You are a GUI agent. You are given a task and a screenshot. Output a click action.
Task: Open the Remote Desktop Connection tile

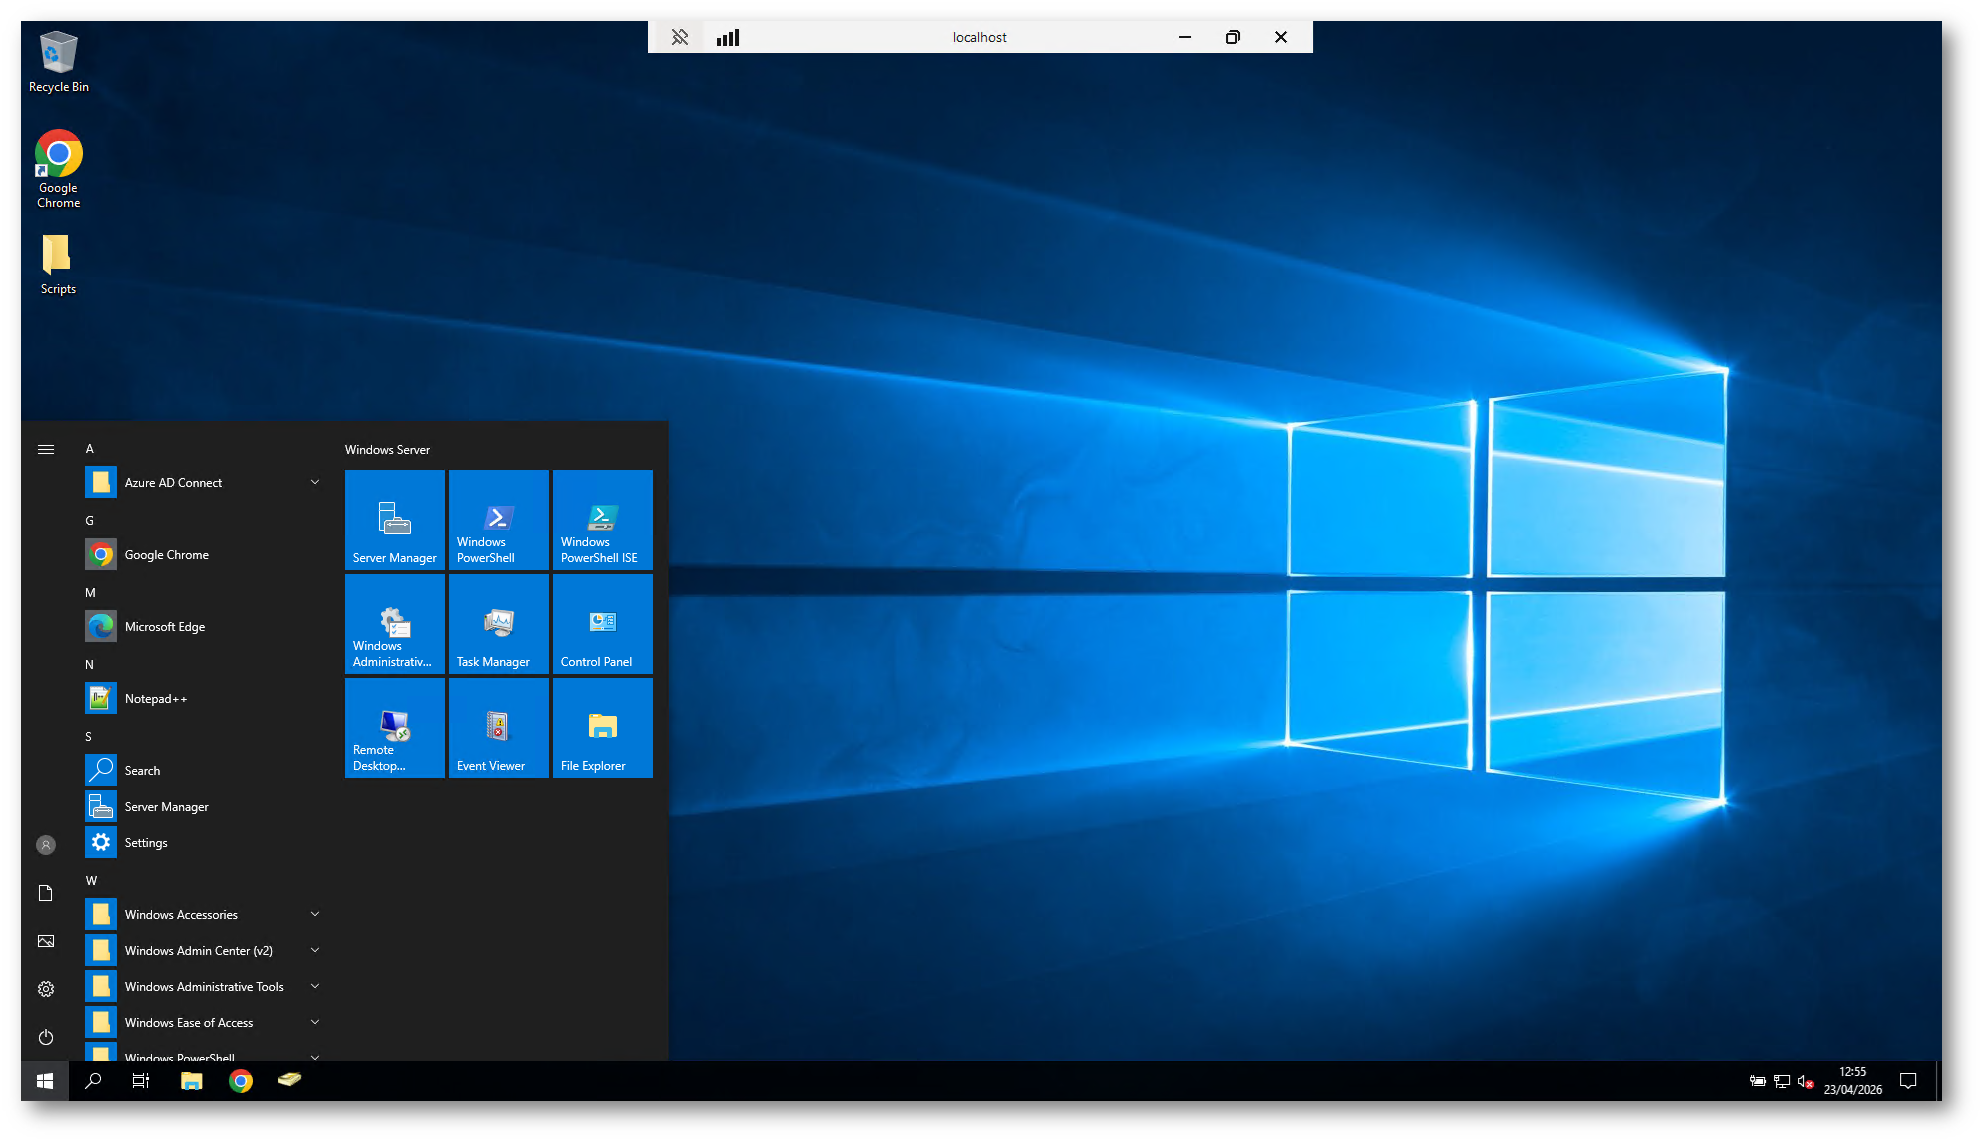click(x=394, y=728)
